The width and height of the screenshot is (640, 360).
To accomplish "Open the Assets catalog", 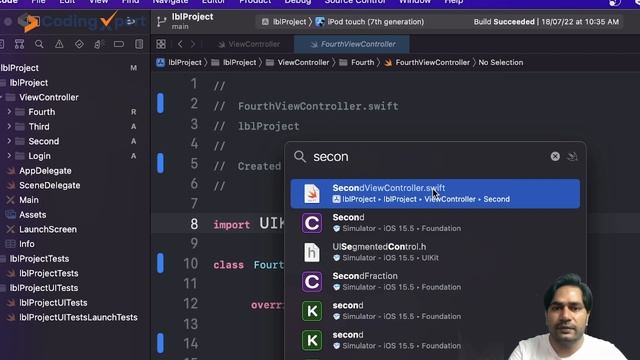I will point(32,215).
